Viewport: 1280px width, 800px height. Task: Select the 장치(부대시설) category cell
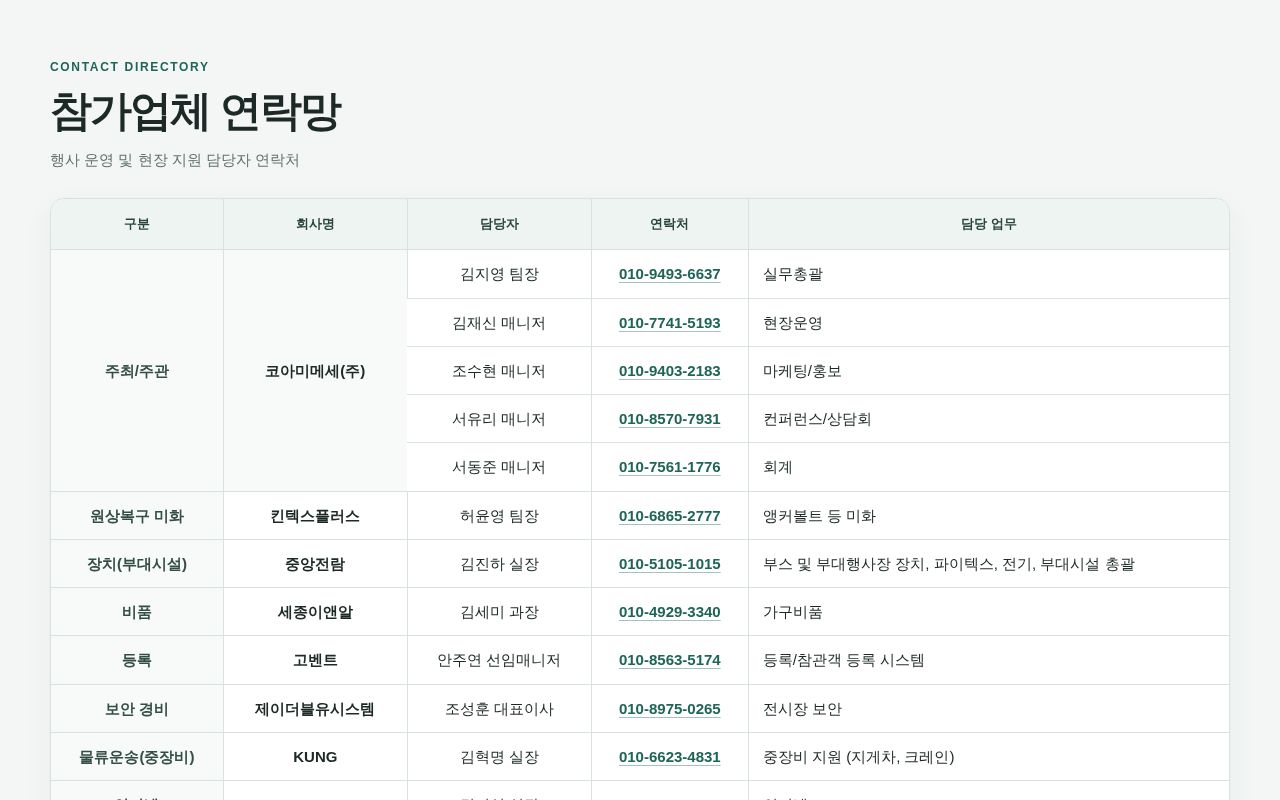(x=137, y=564)
